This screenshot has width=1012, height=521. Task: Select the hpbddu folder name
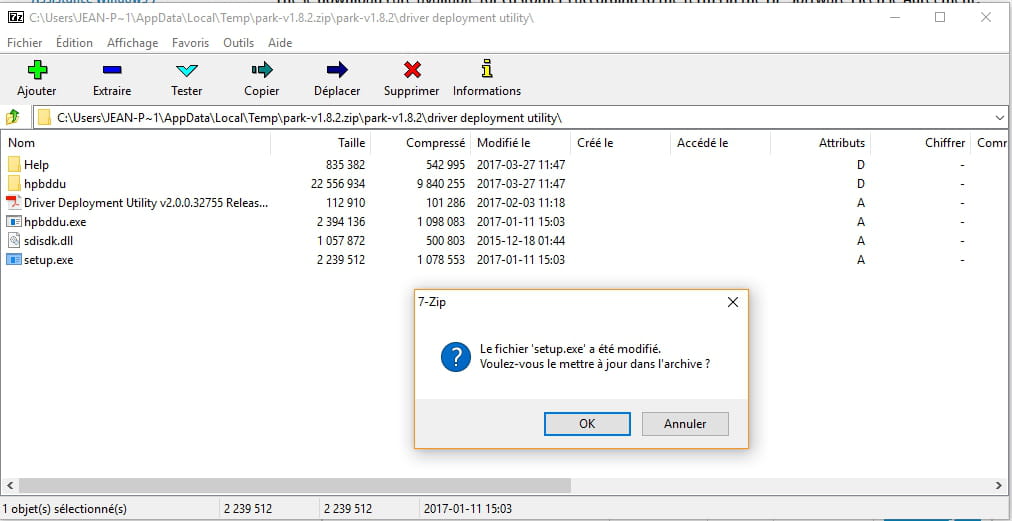pyautogui.click(x=45, y=184)
